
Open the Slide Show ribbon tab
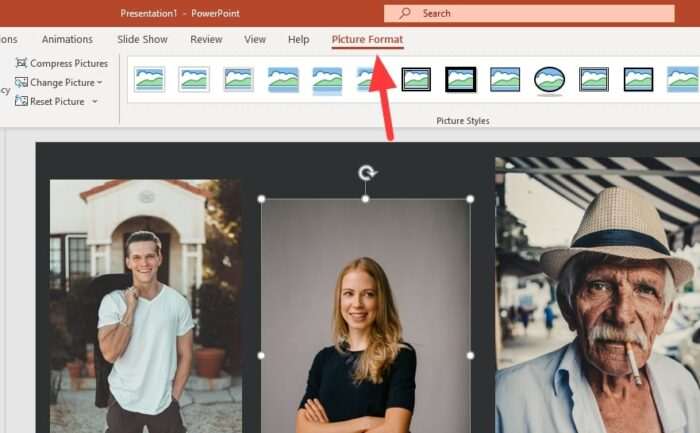pyautogui.click(x=142, y=39)
